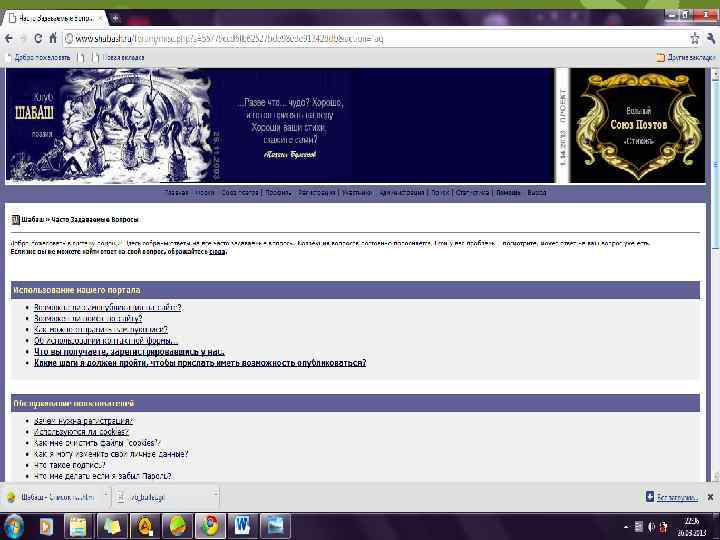Open 'Статистика' in the site navigation
The width and height of the screenshot is (720, 540).
472,192
